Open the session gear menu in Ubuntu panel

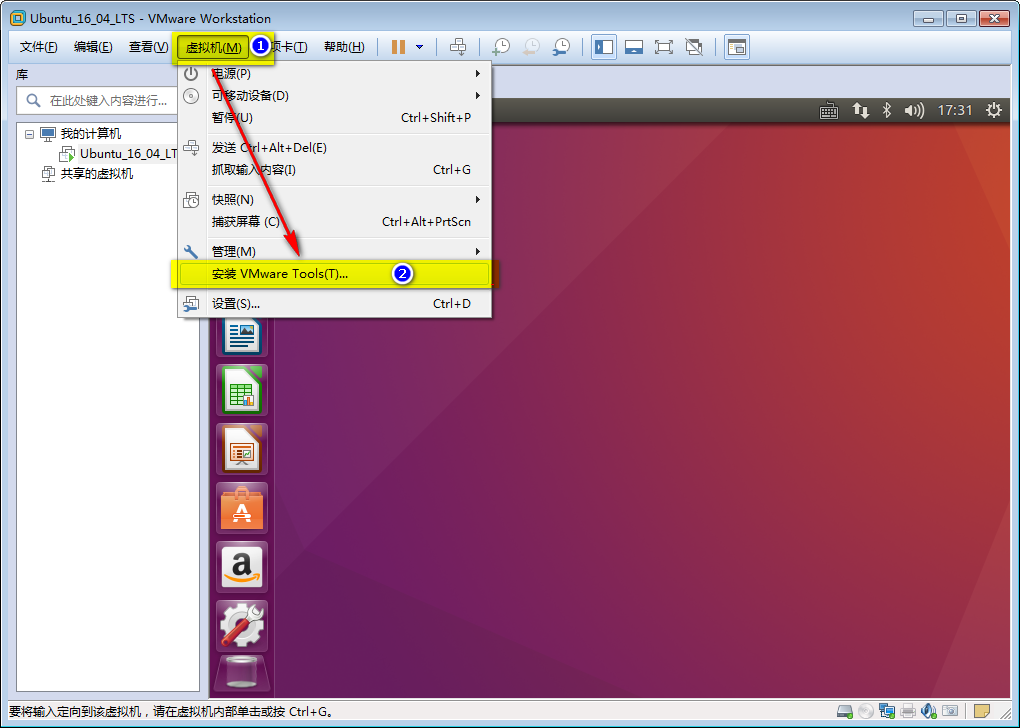993,111
